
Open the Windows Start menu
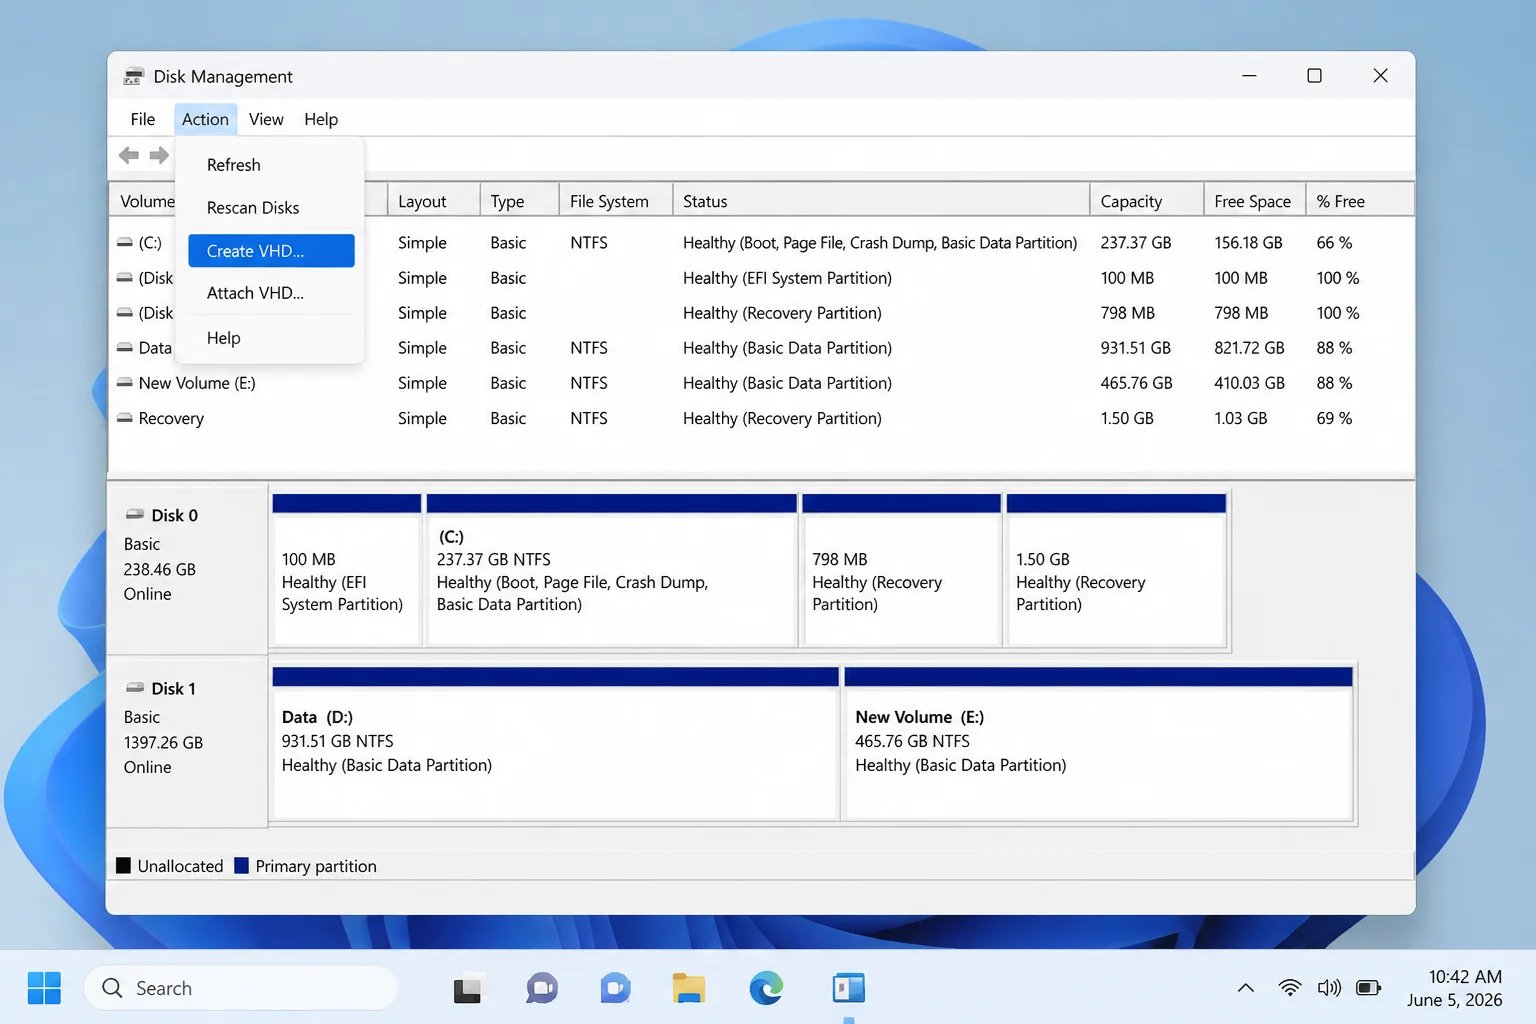[44, 988]
